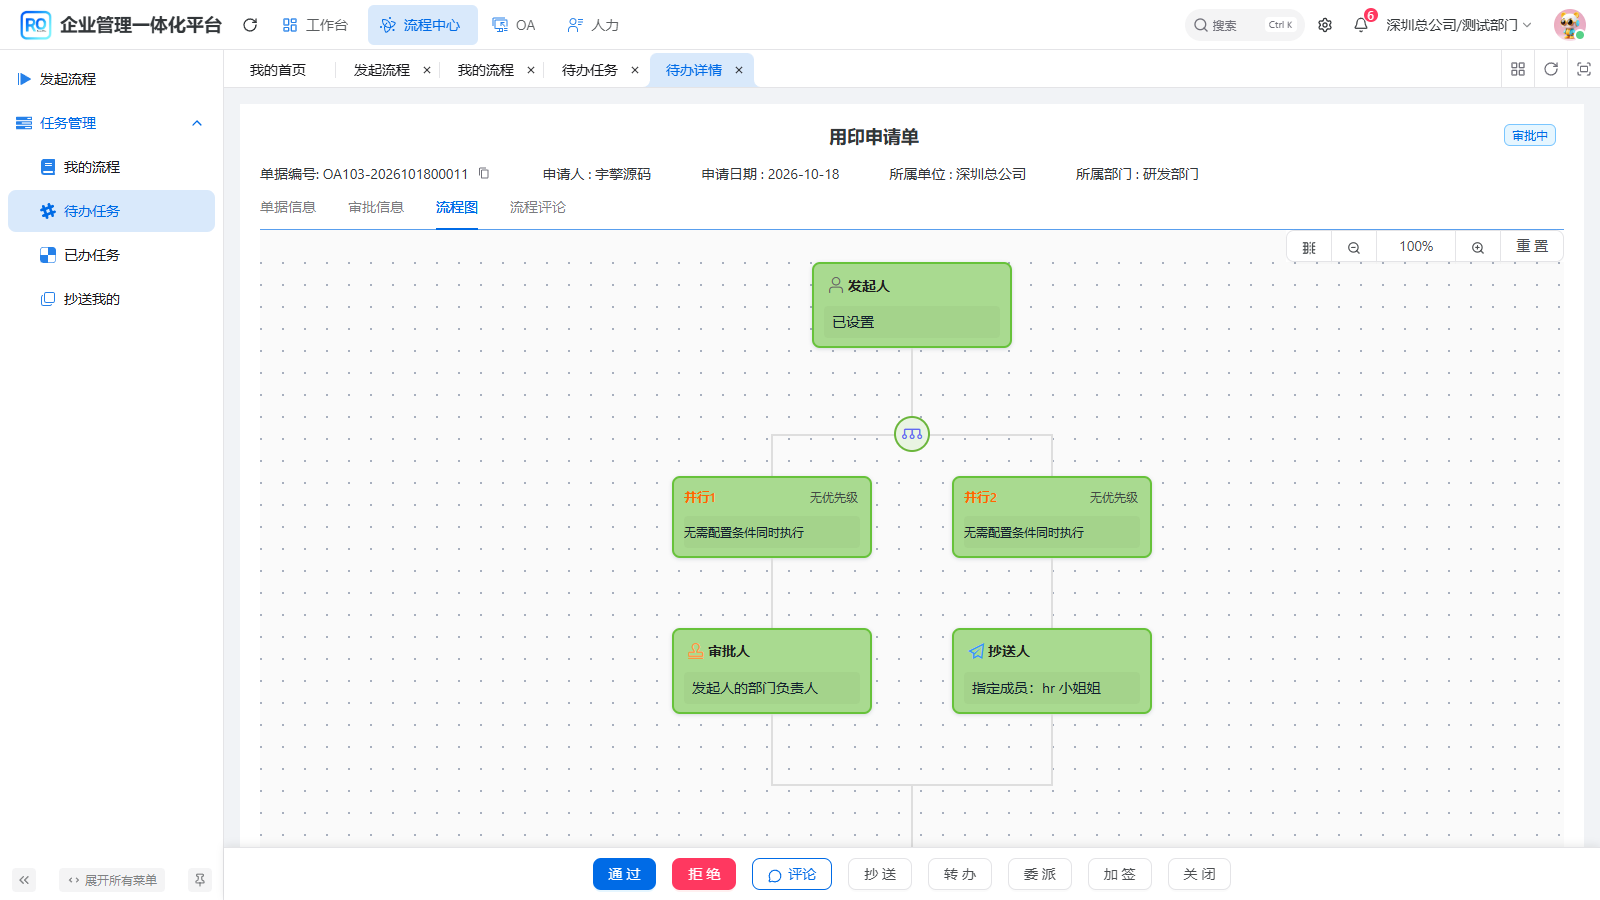Click the parallel branch gateway icon
The width and height of the screenshot is (1600, 900).
[x=912, y=434]
